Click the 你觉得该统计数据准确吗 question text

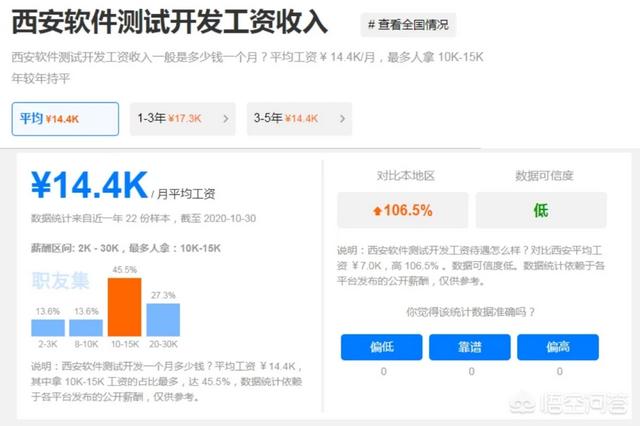[x=470, y=312]
